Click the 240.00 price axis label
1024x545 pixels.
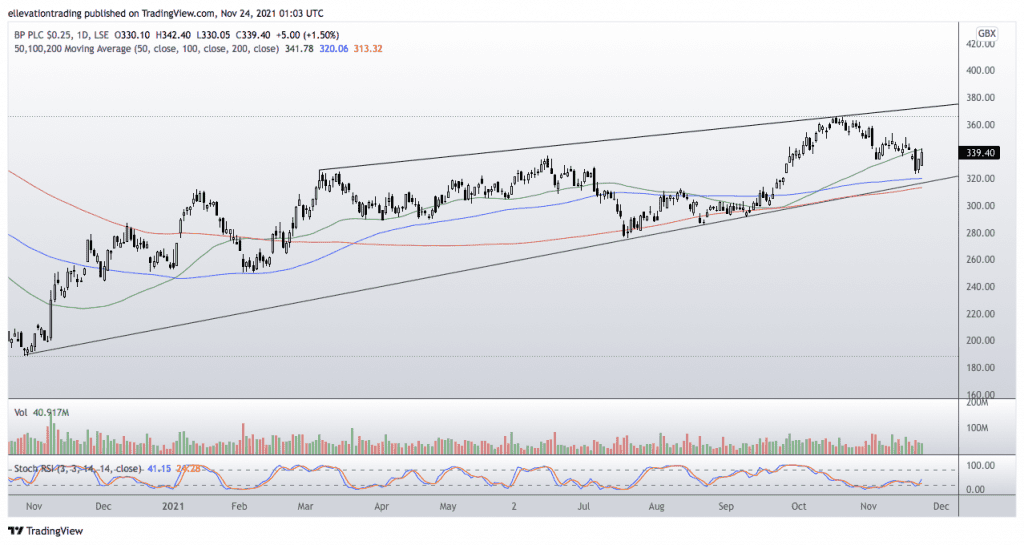pos(980,287)
